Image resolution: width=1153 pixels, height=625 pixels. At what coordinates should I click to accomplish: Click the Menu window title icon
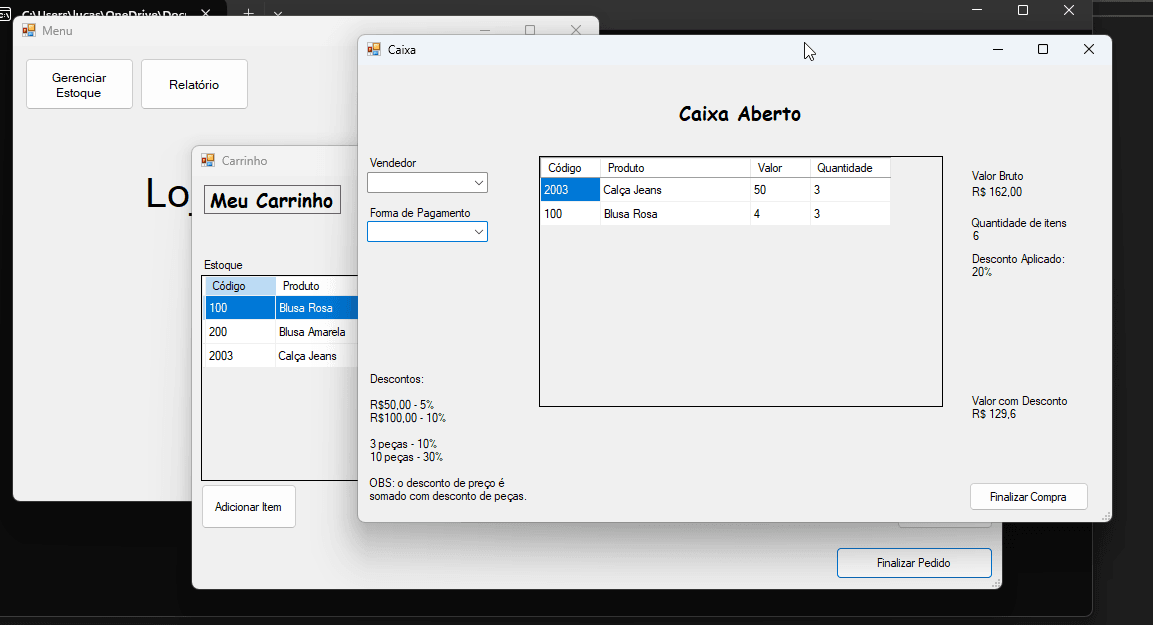29,30
